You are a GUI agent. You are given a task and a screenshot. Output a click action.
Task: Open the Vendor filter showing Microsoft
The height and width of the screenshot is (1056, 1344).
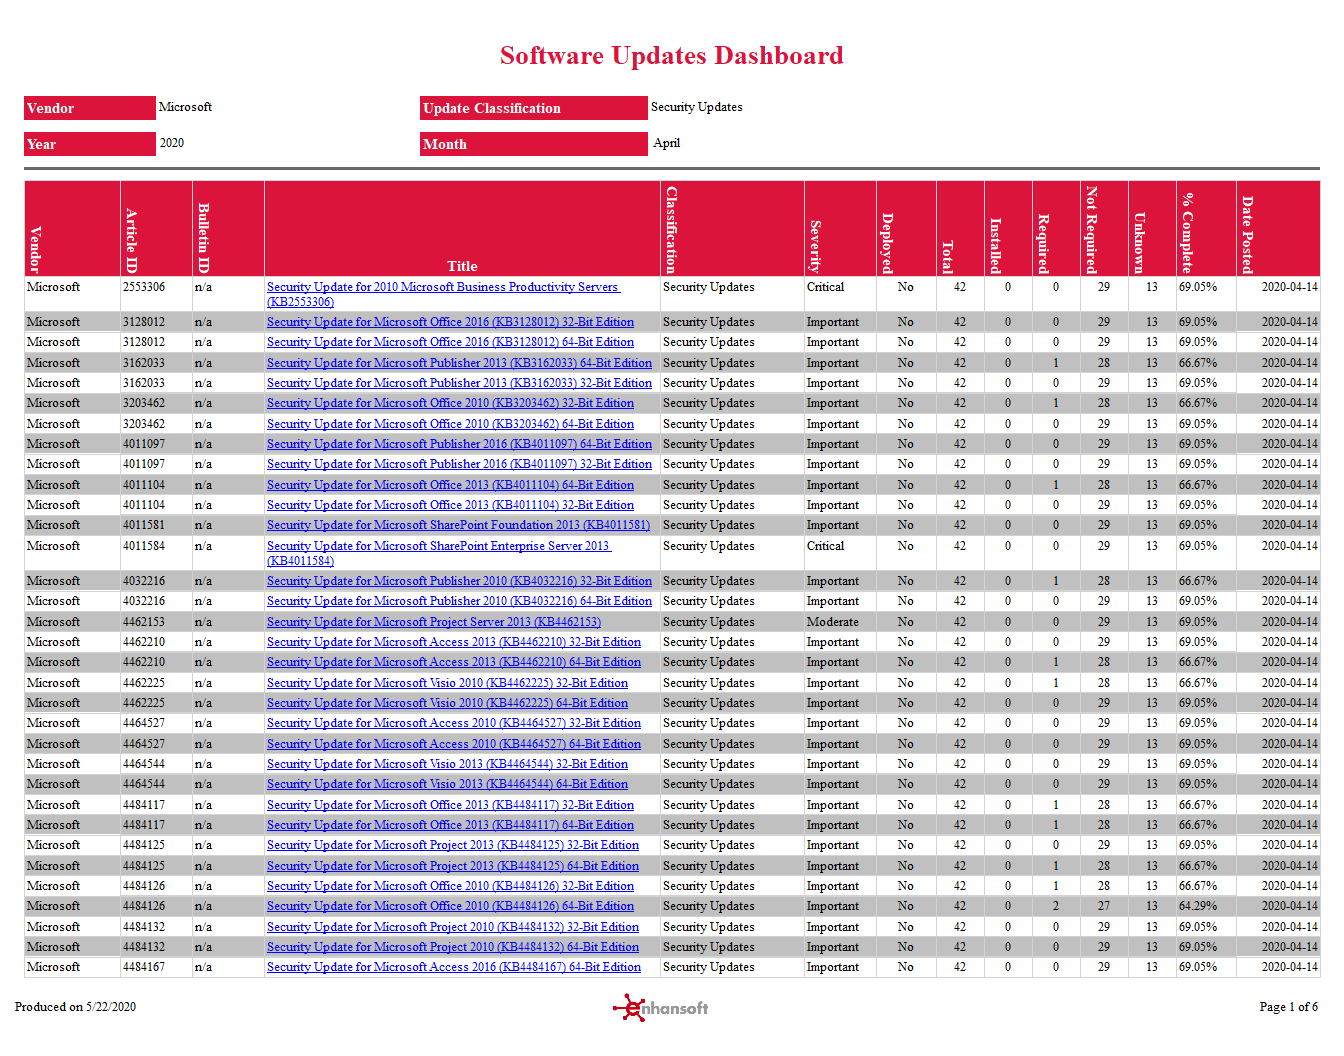click(x=89, y=108)
